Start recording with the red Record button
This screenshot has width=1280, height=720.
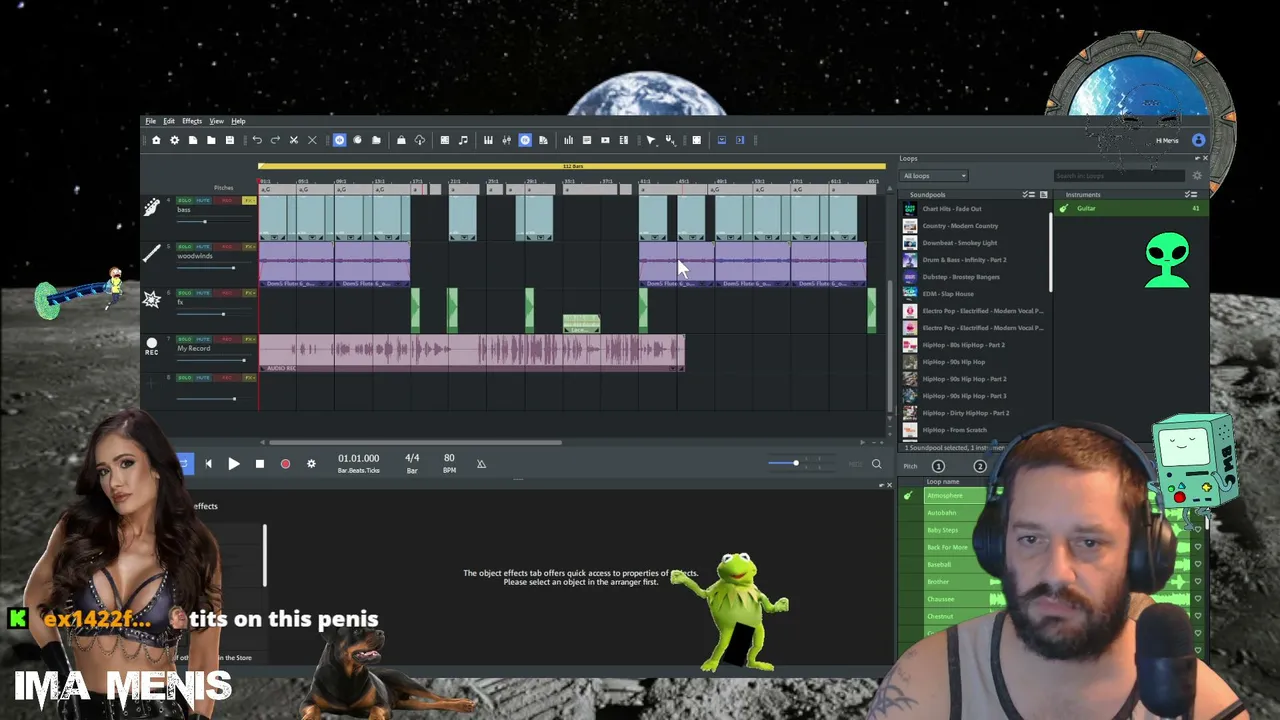tap(285, 464)
